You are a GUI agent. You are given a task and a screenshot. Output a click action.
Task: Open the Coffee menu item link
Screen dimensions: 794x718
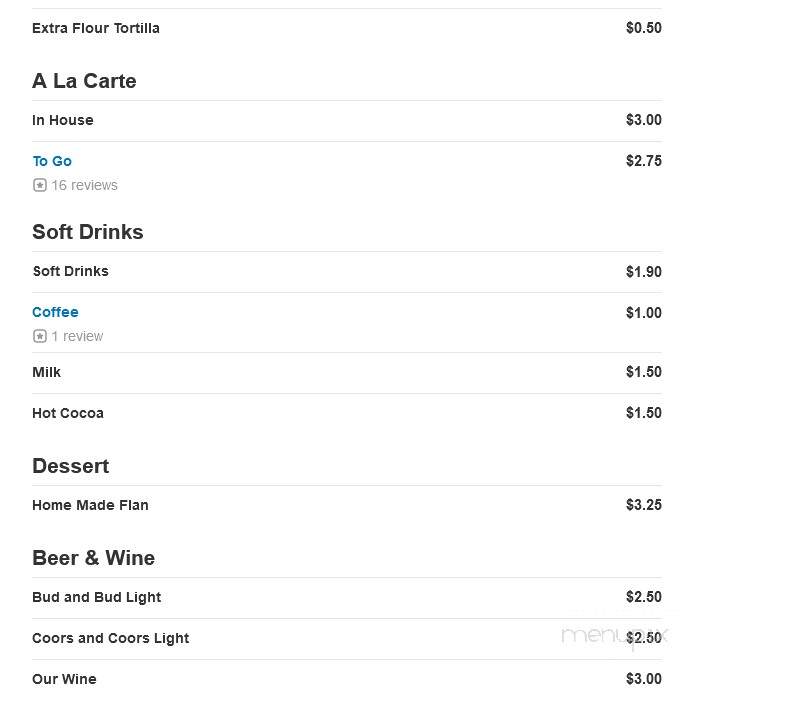[55, 312]
